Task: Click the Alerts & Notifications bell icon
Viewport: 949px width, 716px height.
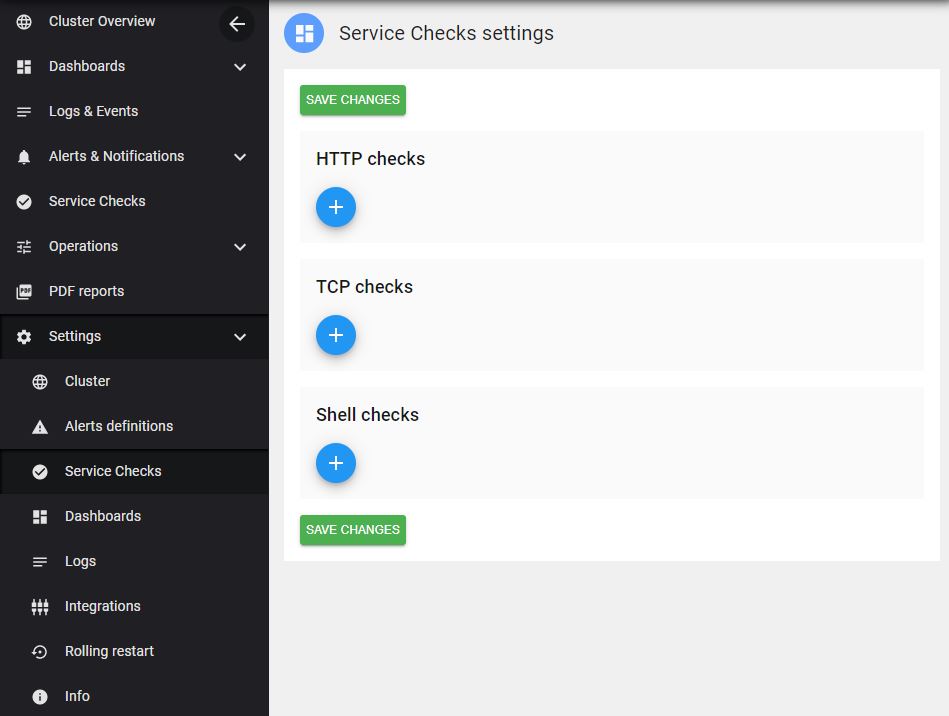Action: [x=24, y=157]
